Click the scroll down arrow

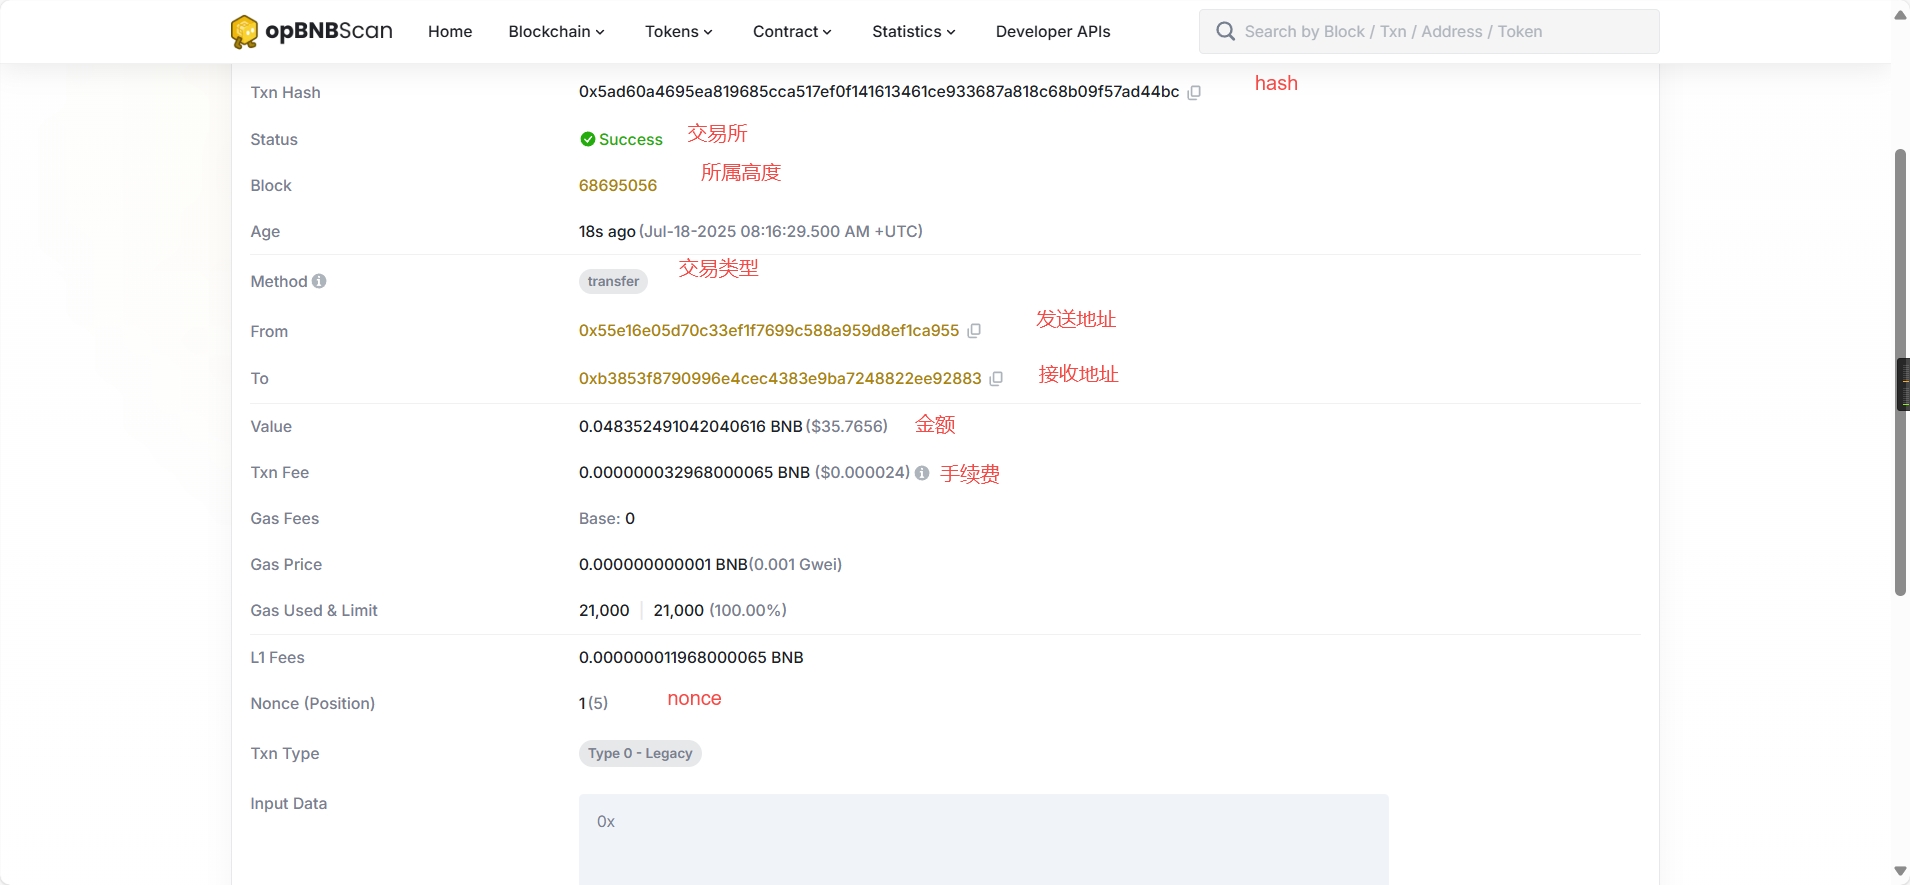click(1900, 872)
